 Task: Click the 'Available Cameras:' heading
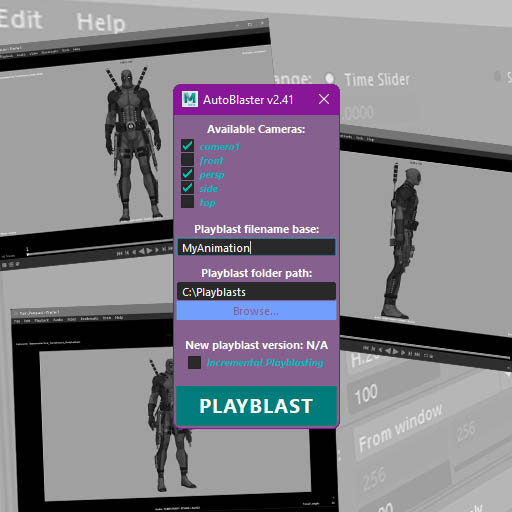pyautogui.click(x=256, y=129)
